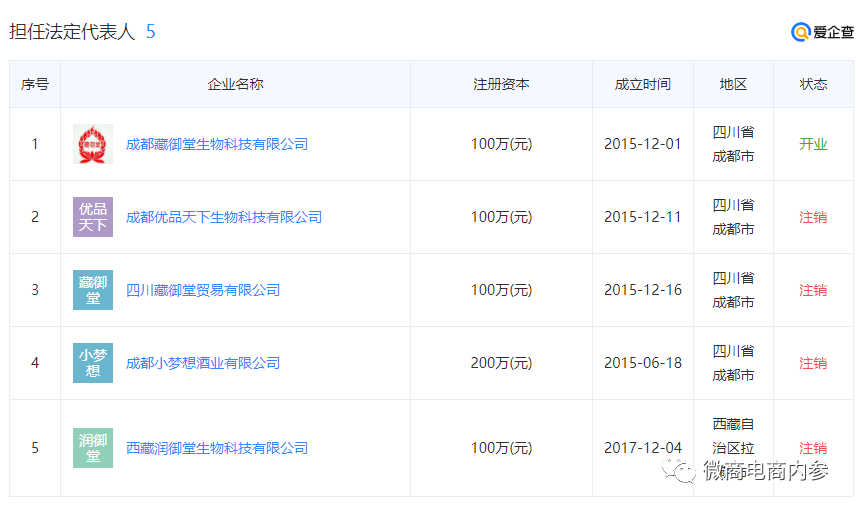This screenshot has height=508, width=856.
Task: Open 四川藏御堂贸易有限公司 company link
Action: (203, 290)
